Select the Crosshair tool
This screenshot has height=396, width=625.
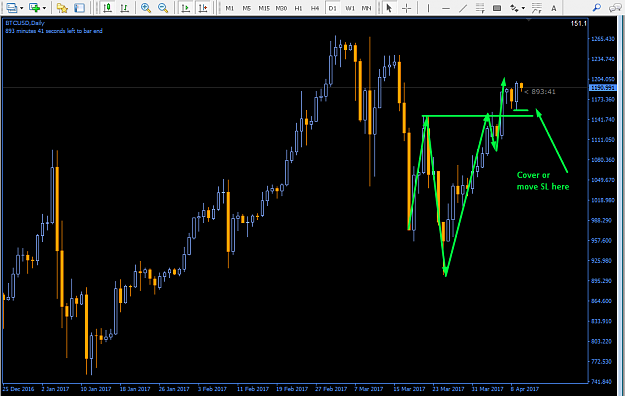tap(406, 8)
